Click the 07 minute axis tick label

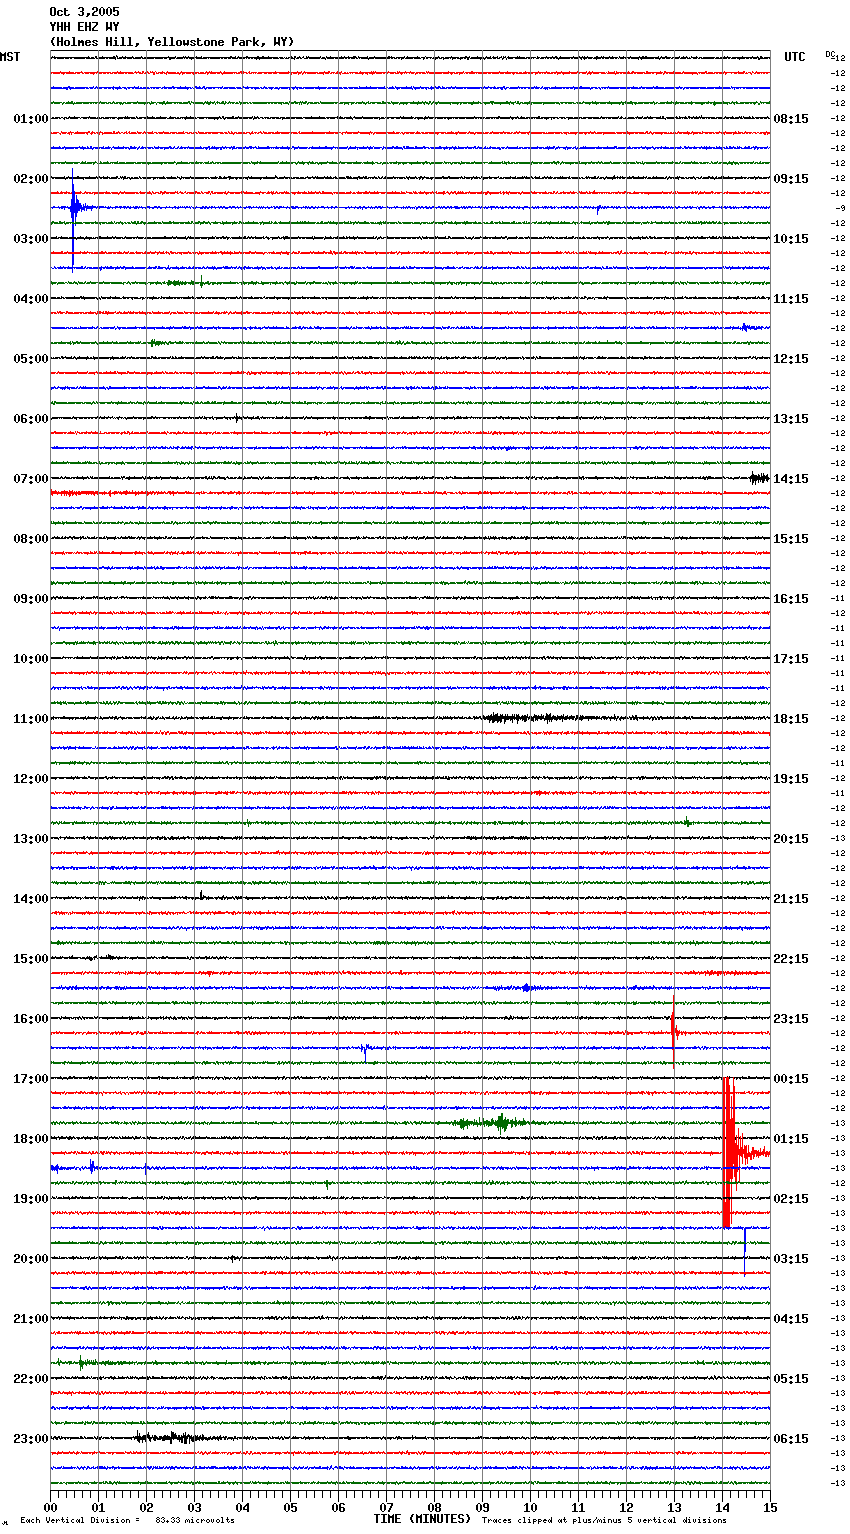[386, 1507]
